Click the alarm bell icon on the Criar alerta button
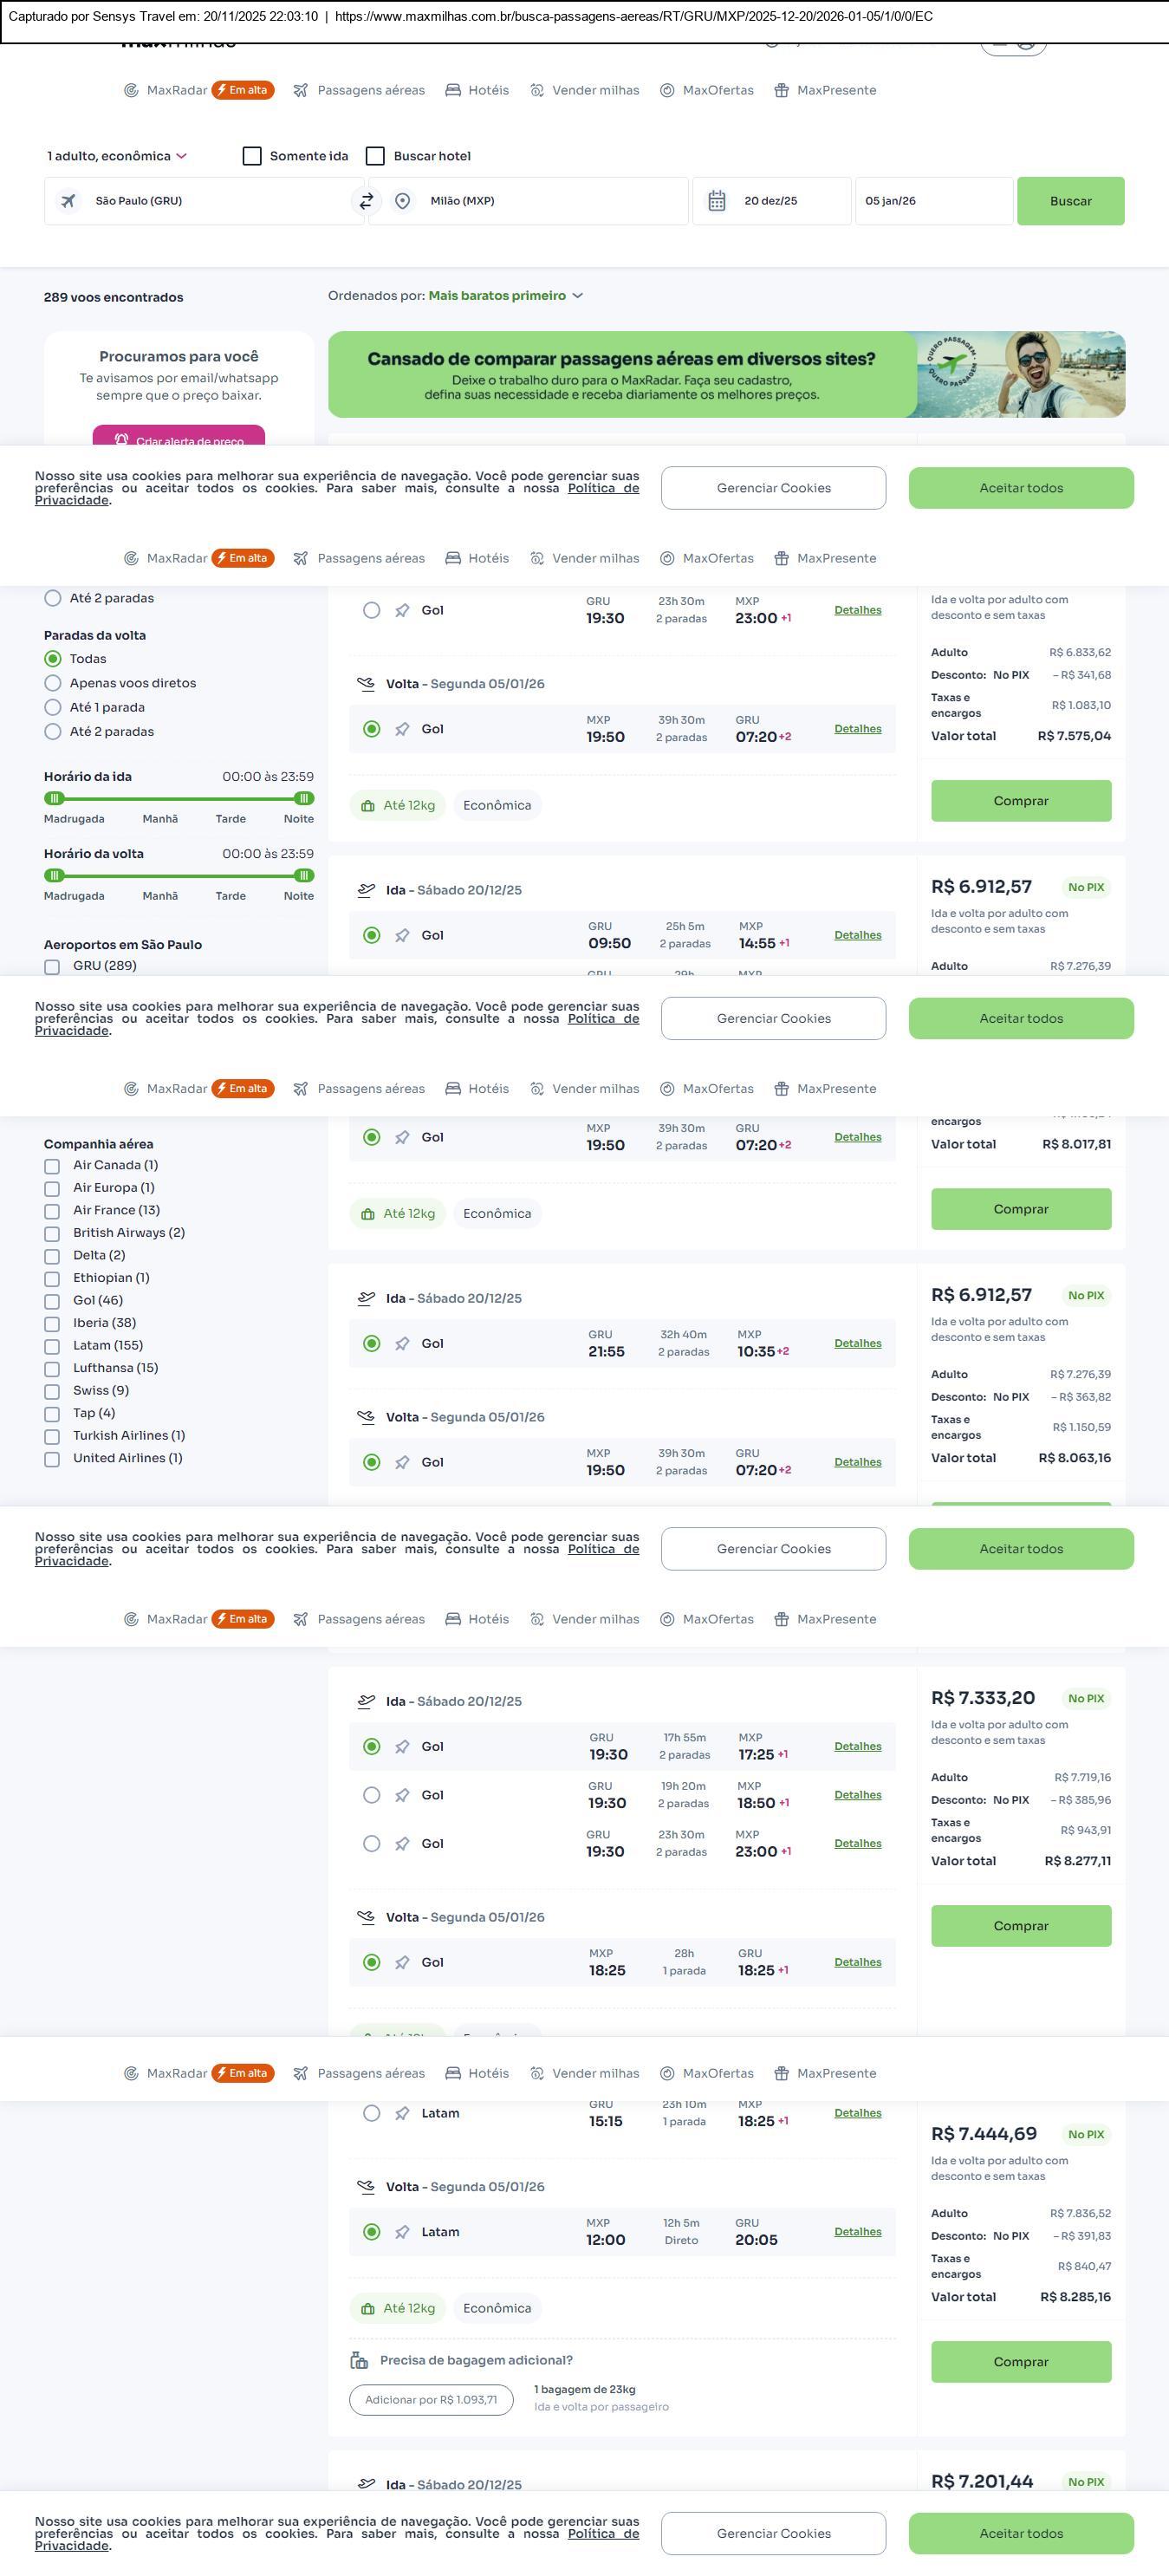 click(121, 440)
